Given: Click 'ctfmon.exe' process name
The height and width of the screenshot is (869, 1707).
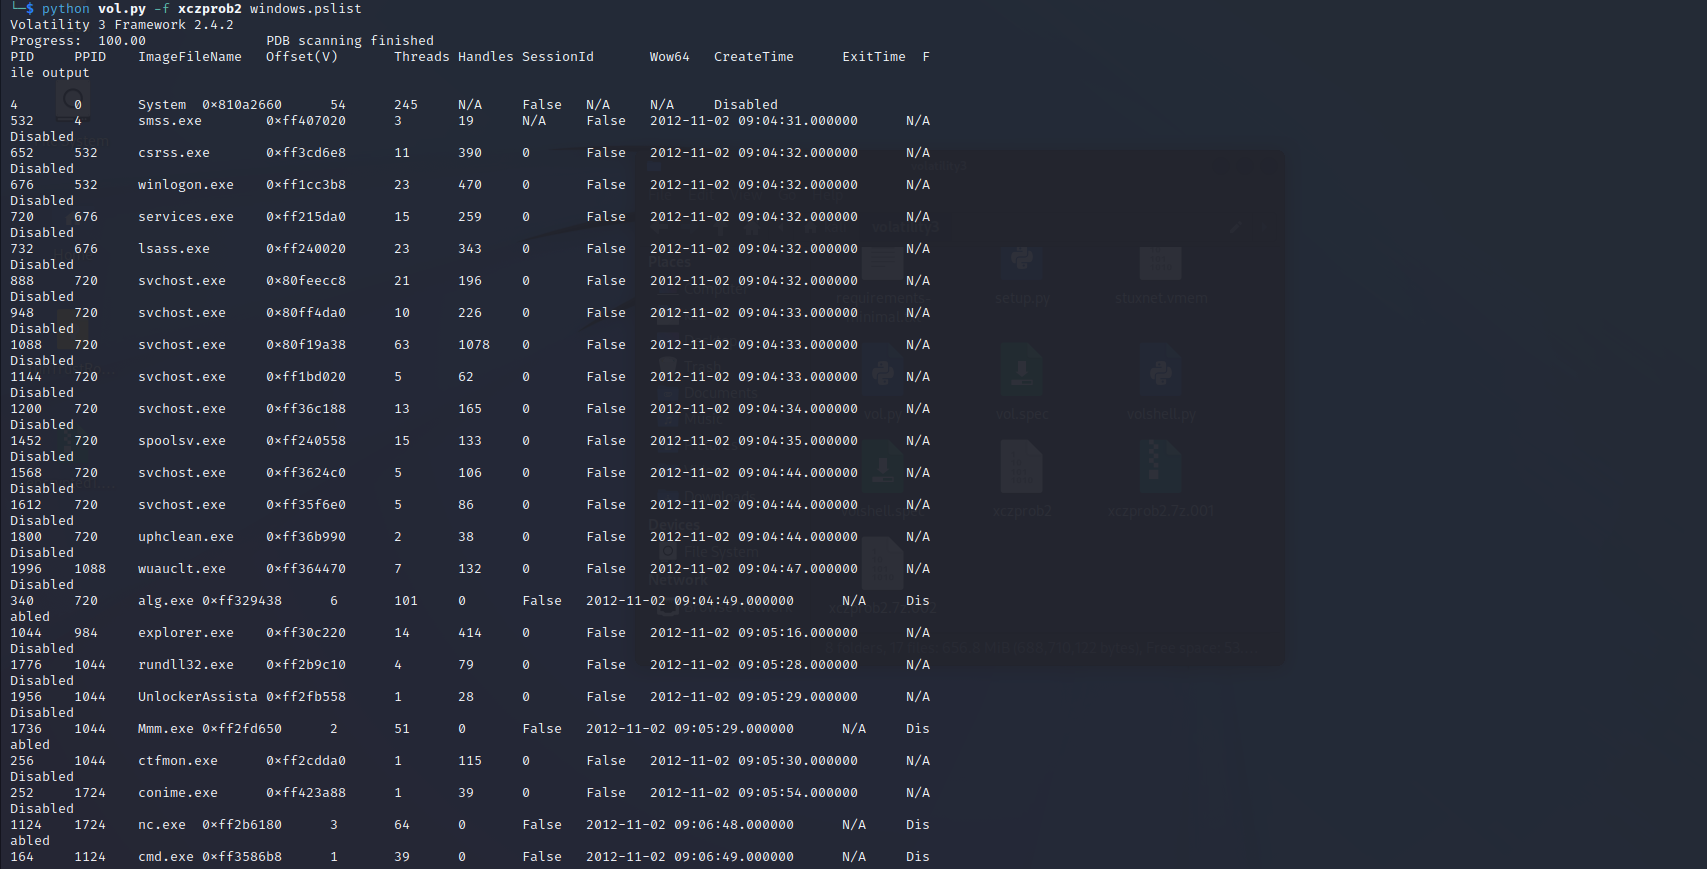Looking at the screenshot, I should [x=178, y=761].
